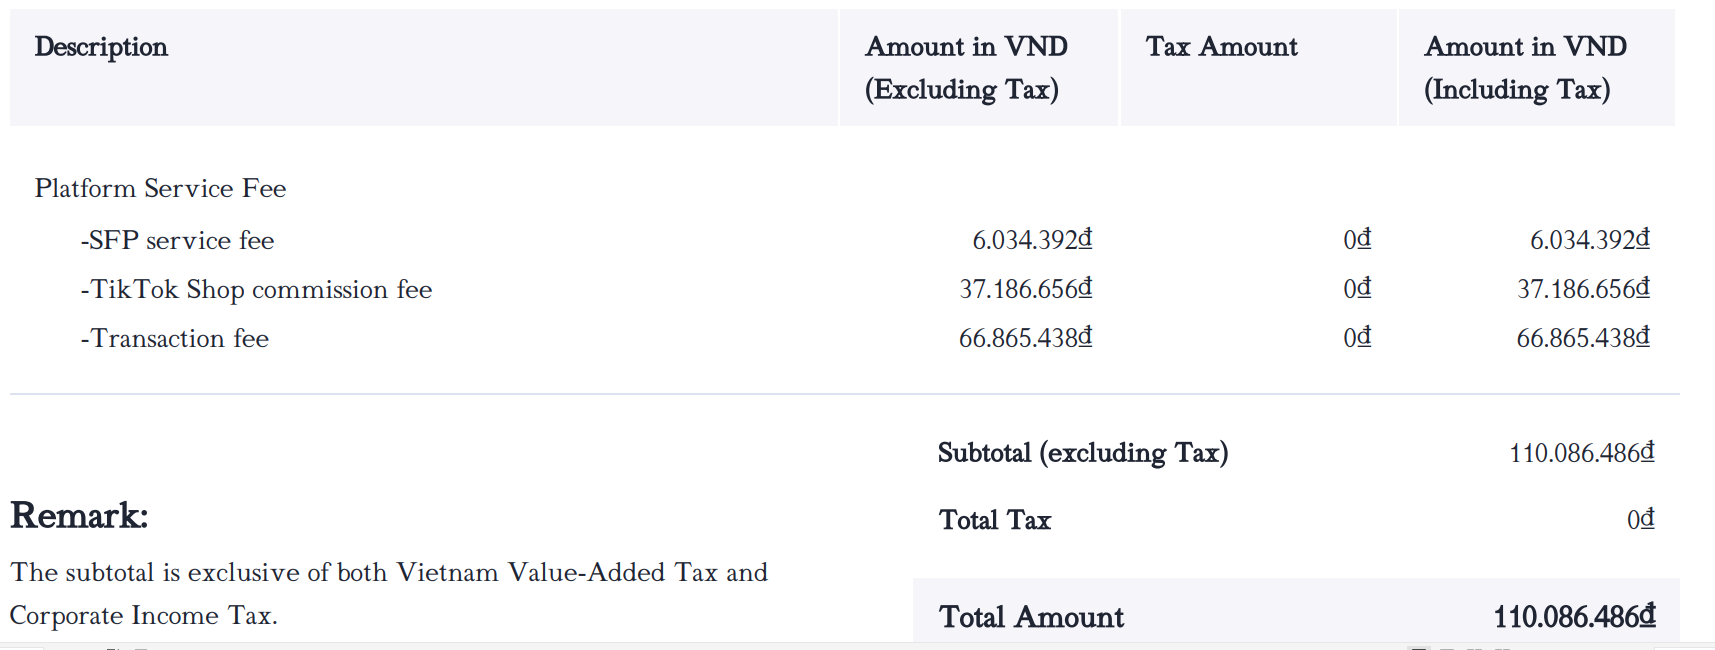Click the Description column header
This screenshot has width=1715, height=650.
coord(101,47)
